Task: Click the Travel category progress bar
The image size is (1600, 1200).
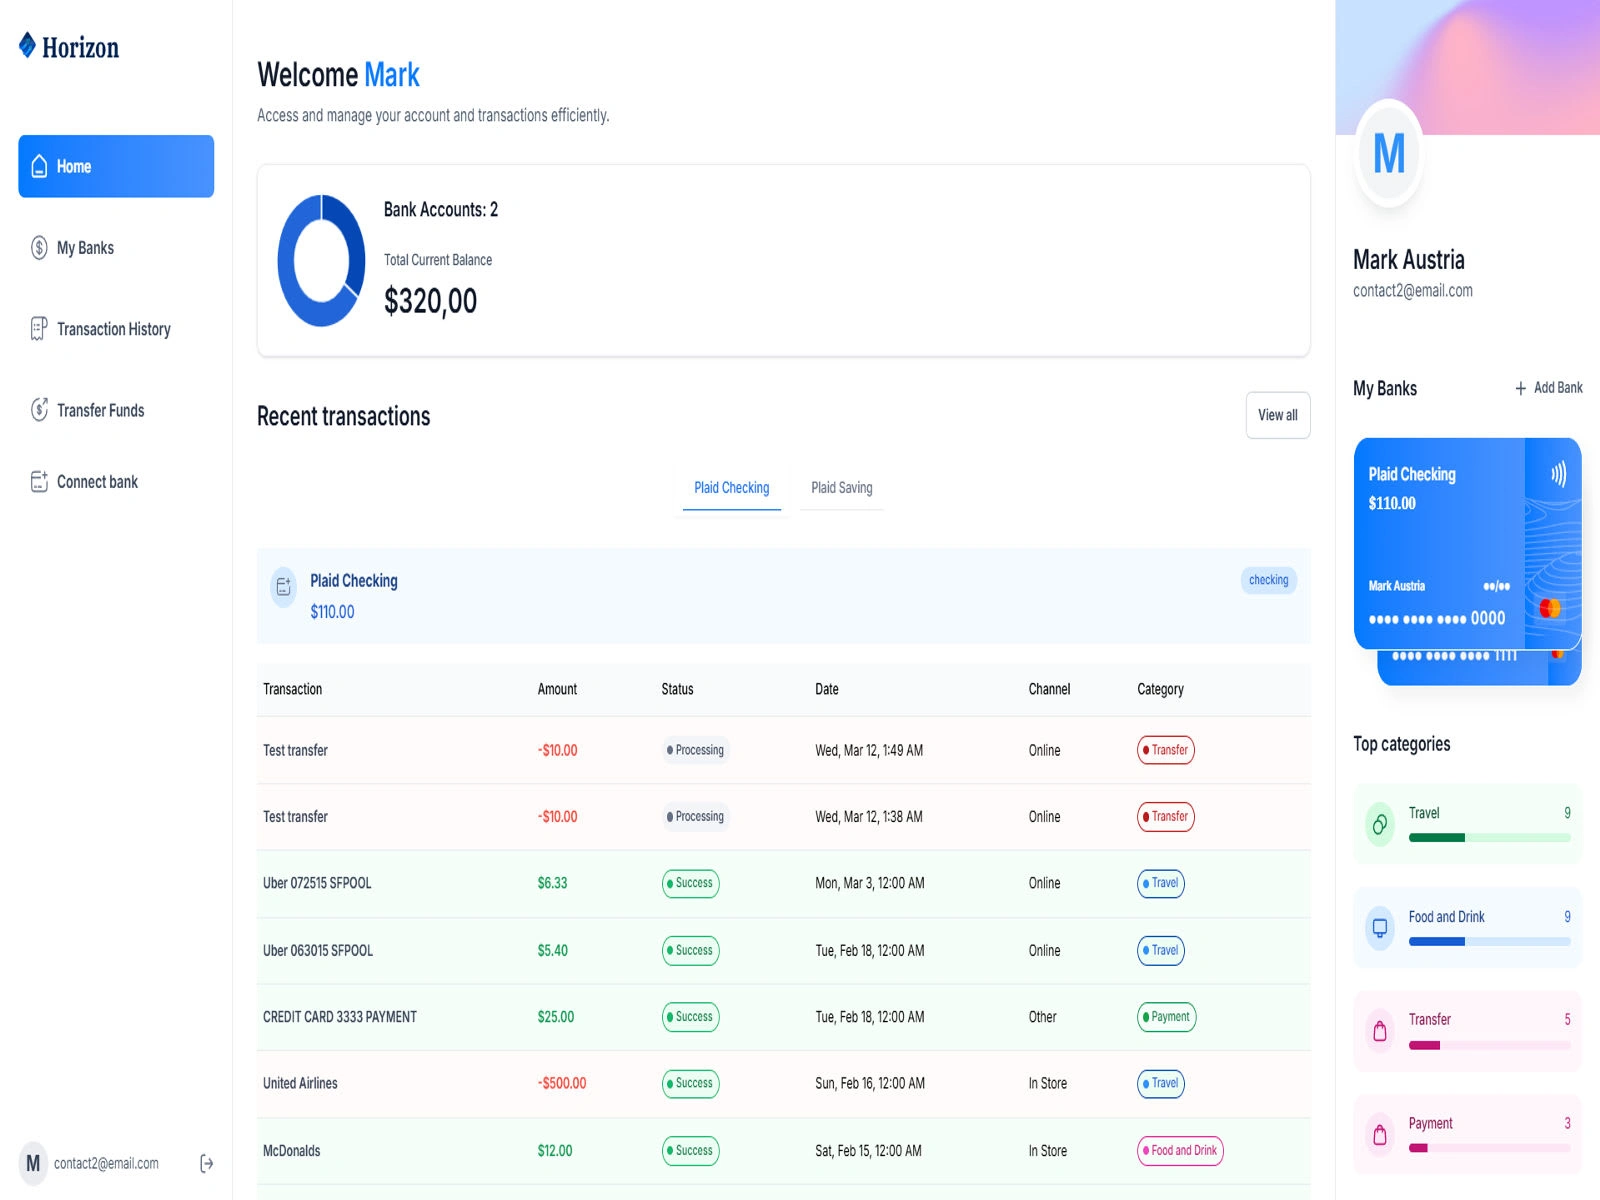Action: tap(1489, 838)
